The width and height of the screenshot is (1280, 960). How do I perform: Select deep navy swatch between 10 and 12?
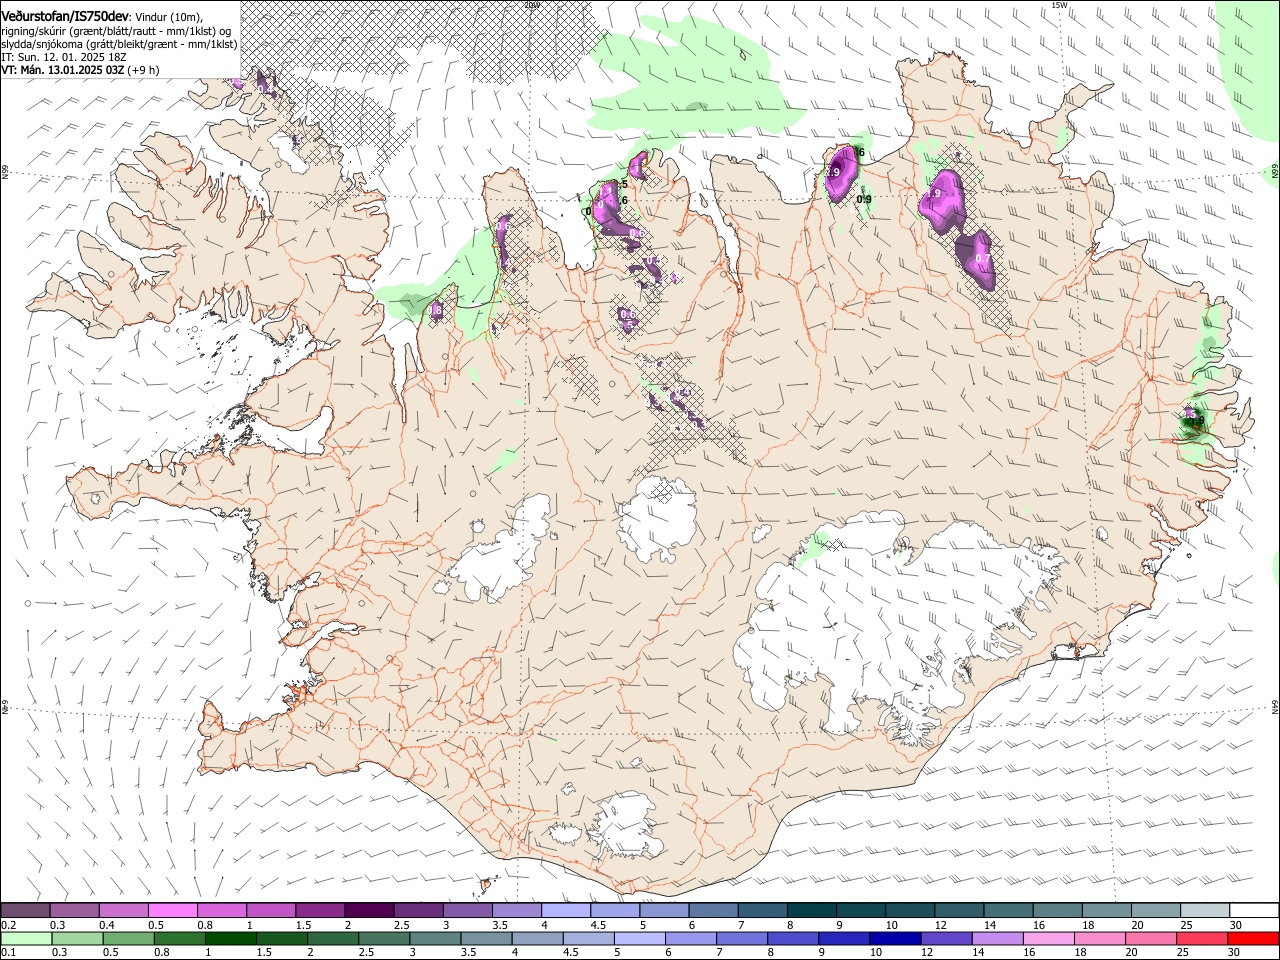click(894, 938)
